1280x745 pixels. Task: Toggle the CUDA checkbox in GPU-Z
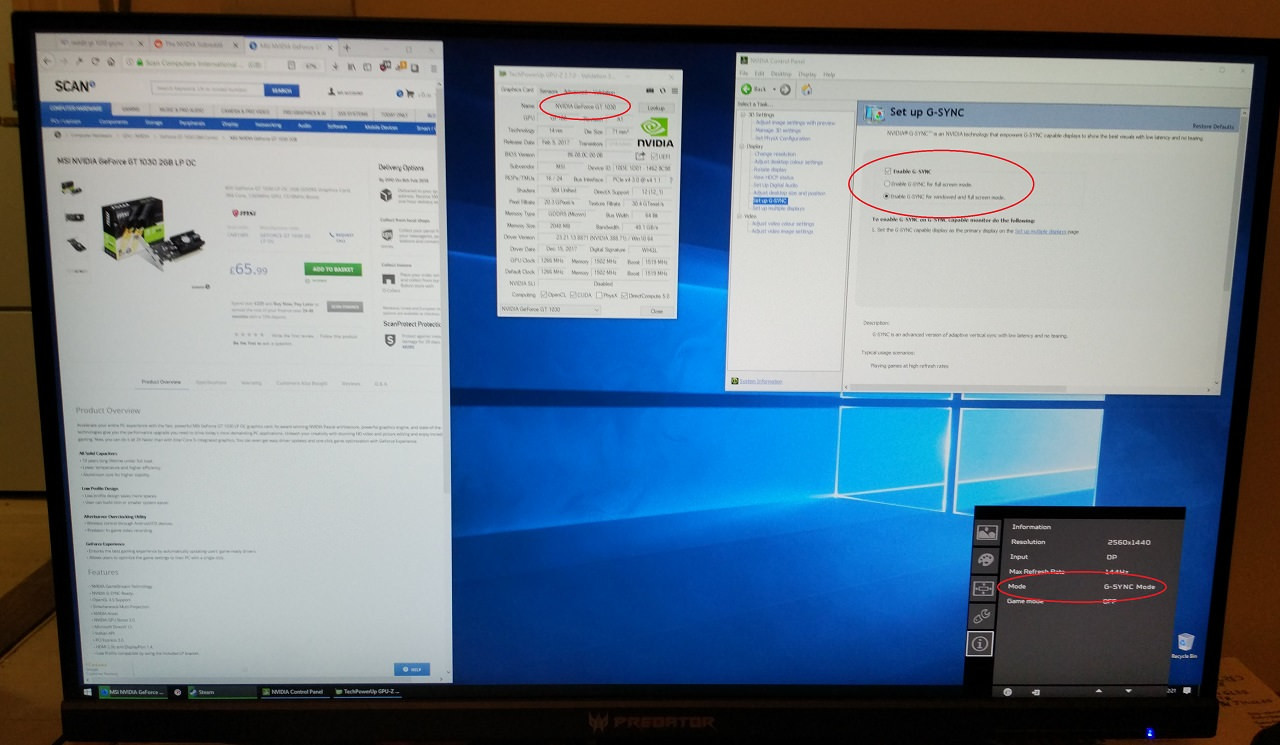[x=573, y=295]
